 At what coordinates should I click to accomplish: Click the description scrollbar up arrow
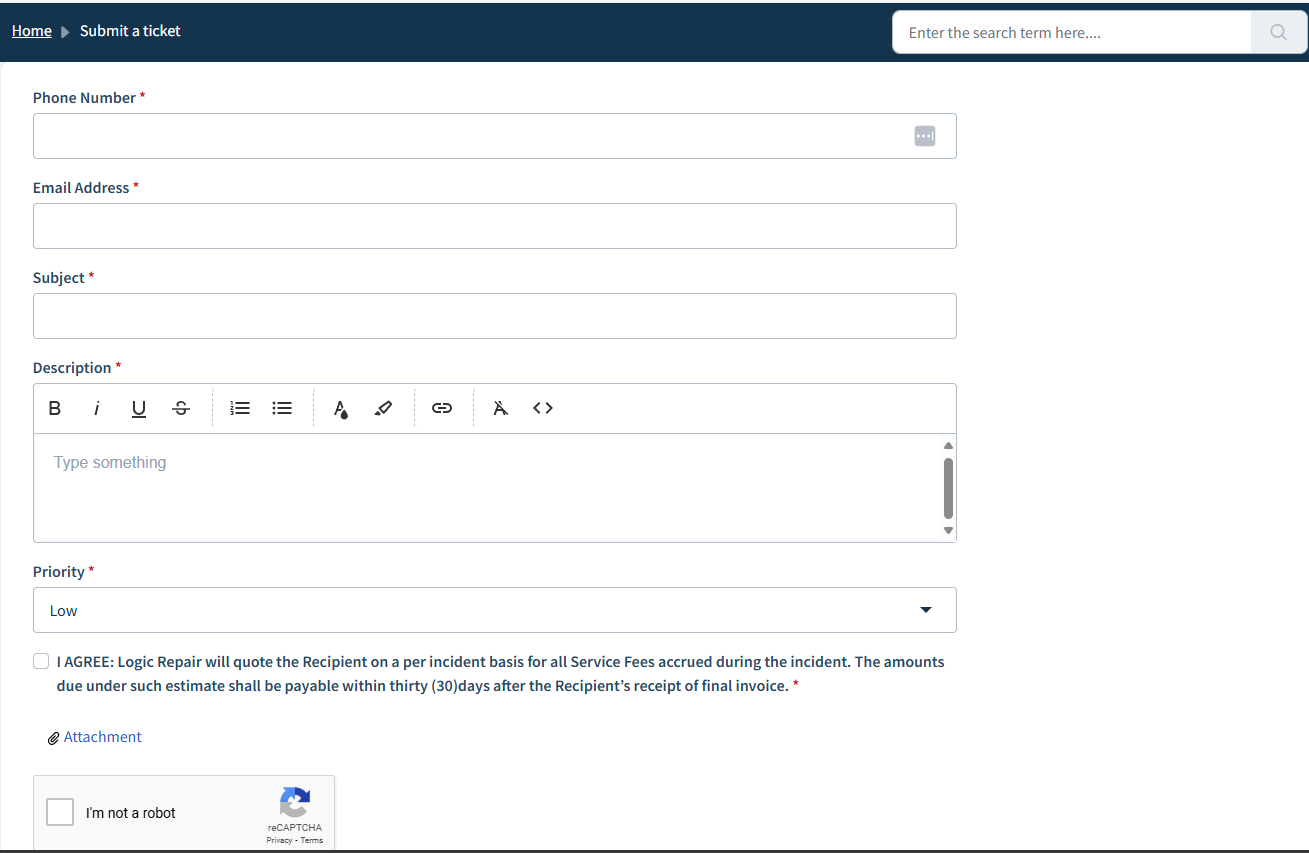[x=948, y=445]
